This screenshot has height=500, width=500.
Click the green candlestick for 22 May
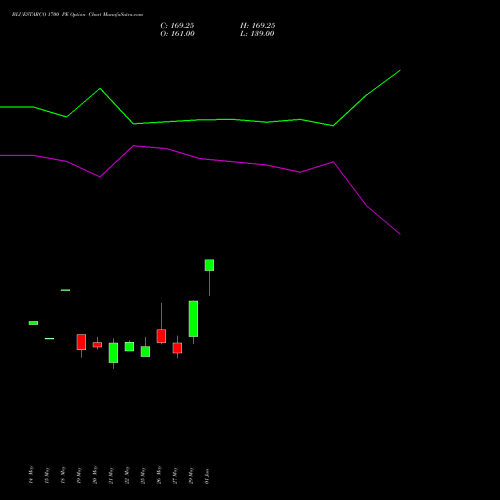click(x=129, y=346)
